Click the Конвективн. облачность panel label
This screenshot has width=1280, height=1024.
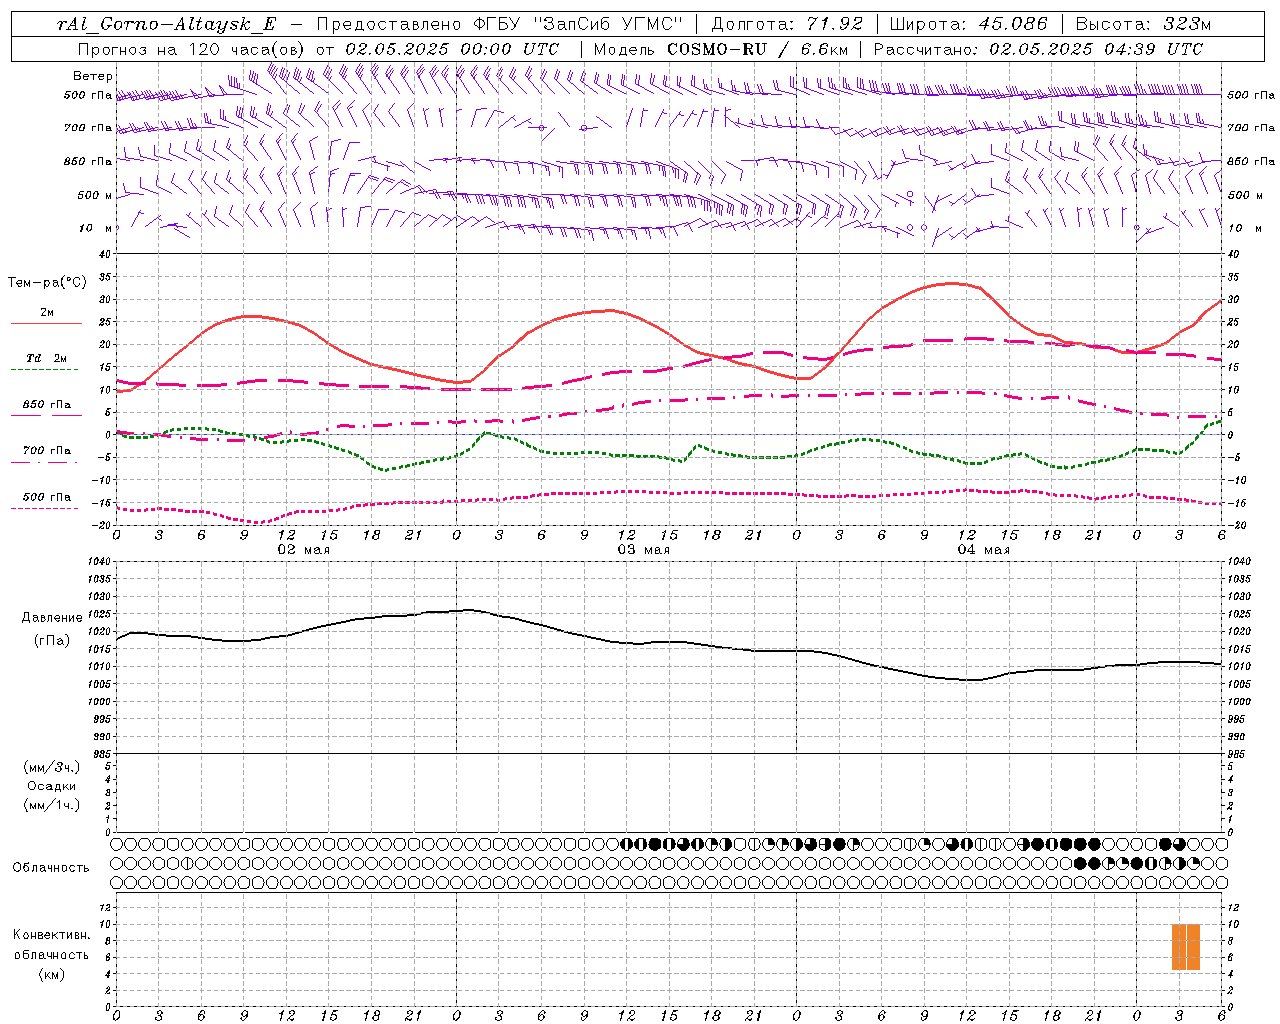pos(51,945)
